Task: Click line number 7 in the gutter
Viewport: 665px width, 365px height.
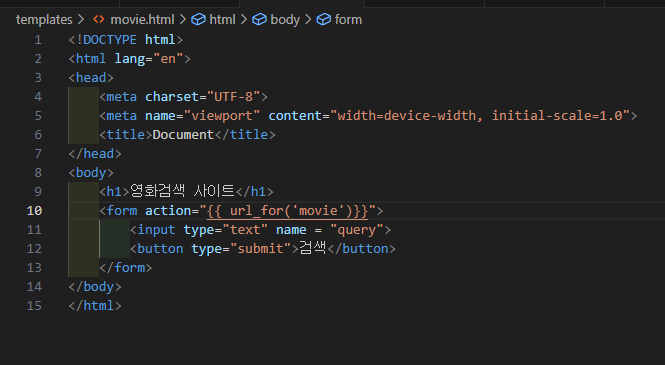Action: [x=38, y=153]
